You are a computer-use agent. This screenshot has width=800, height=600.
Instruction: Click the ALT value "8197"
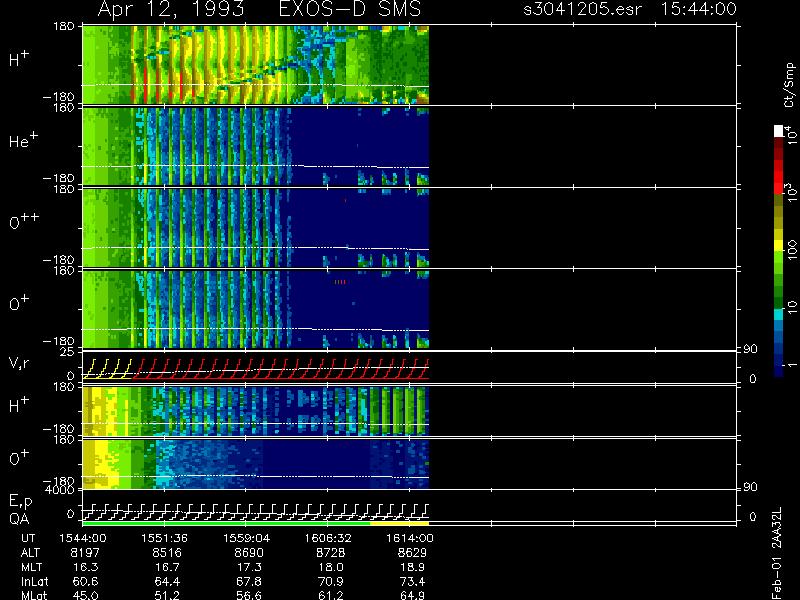pyautogui.click(x=85, y=553)
